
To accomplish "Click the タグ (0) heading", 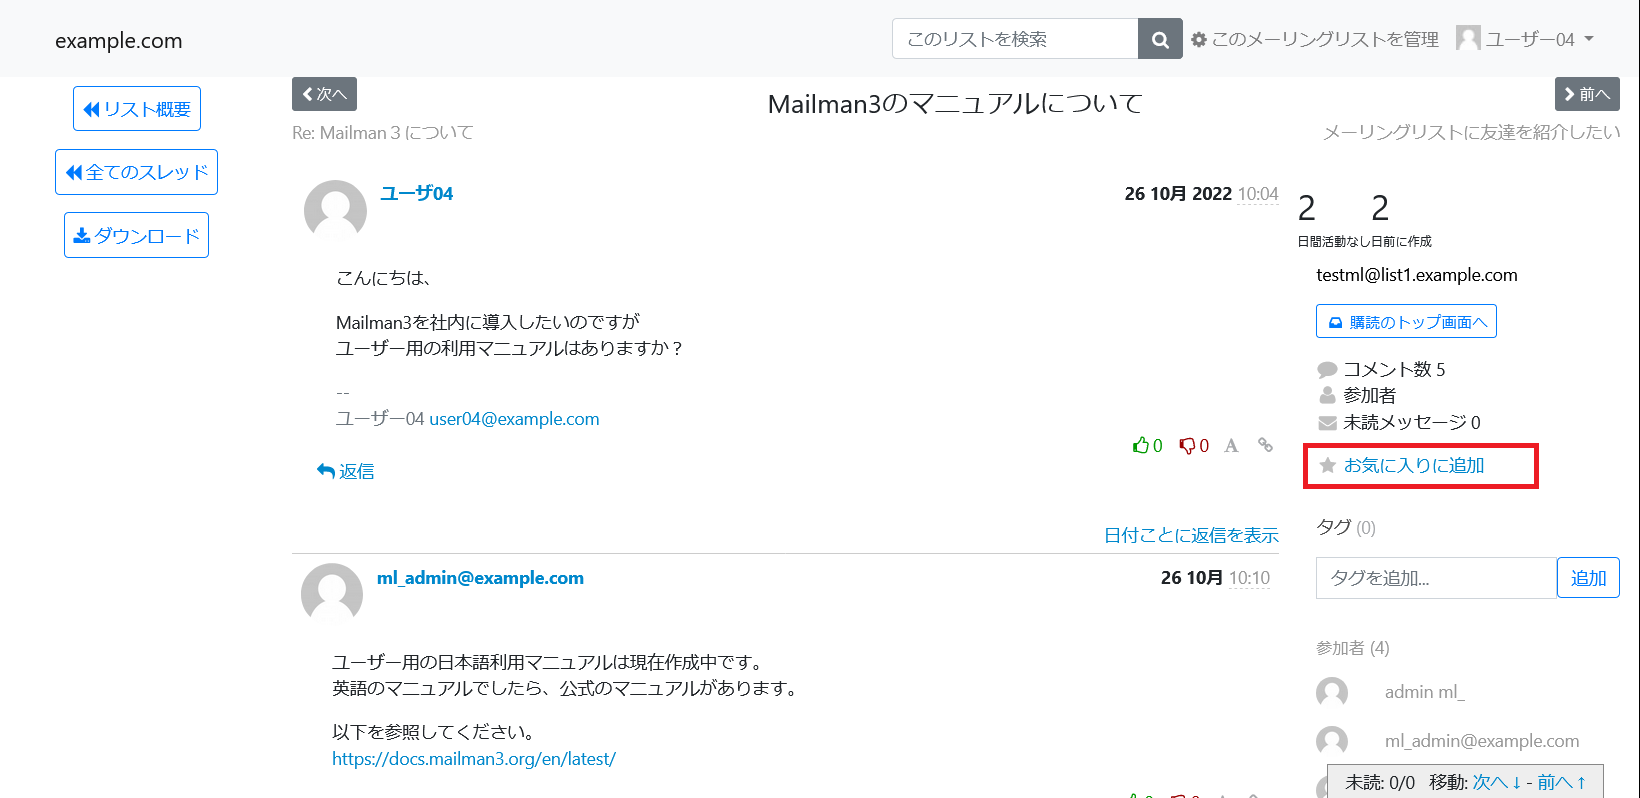I will tap(1346, 527).
